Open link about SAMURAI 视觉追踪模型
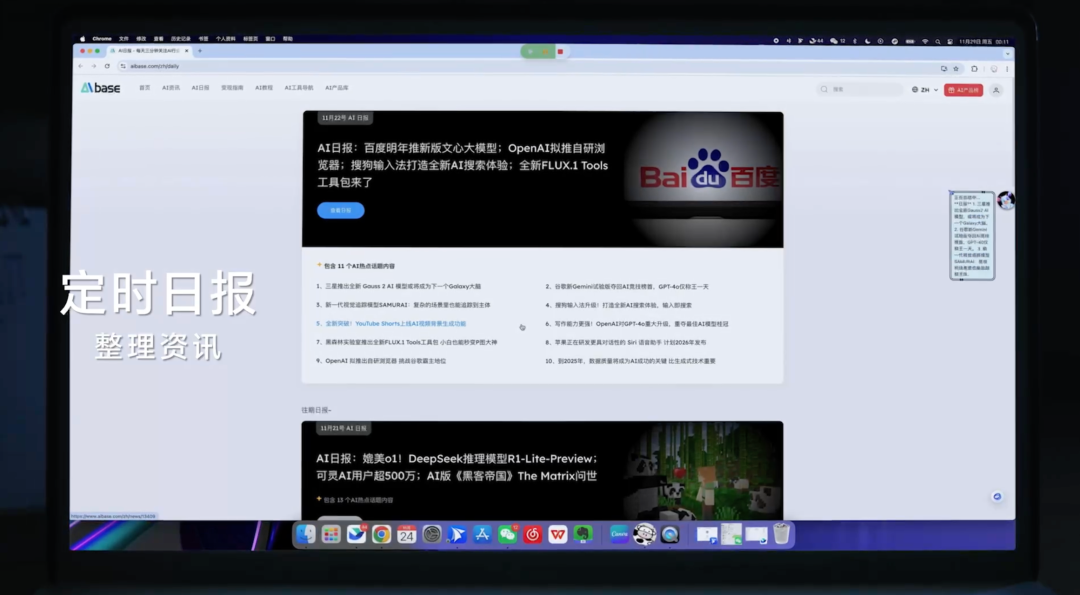 pyautogui.click(x=404, y=305)
